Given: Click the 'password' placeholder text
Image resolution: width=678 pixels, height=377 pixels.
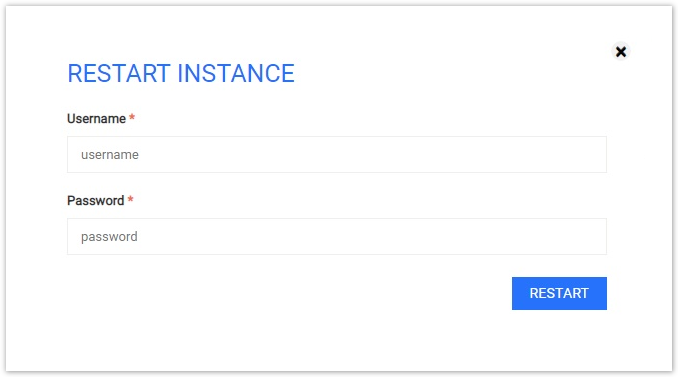Looking at the screenshot, I should (109, 237).
